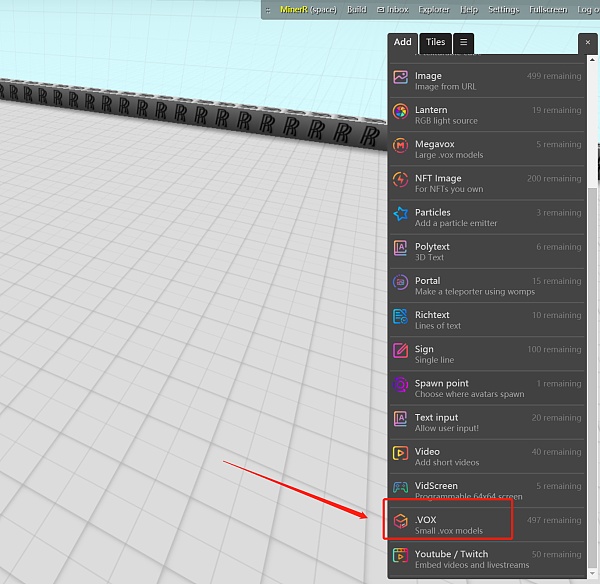Viewport: 600px width, 584px height.
Task: Add a Youtube / Twitch embed
Action: (x=487, y=559)
